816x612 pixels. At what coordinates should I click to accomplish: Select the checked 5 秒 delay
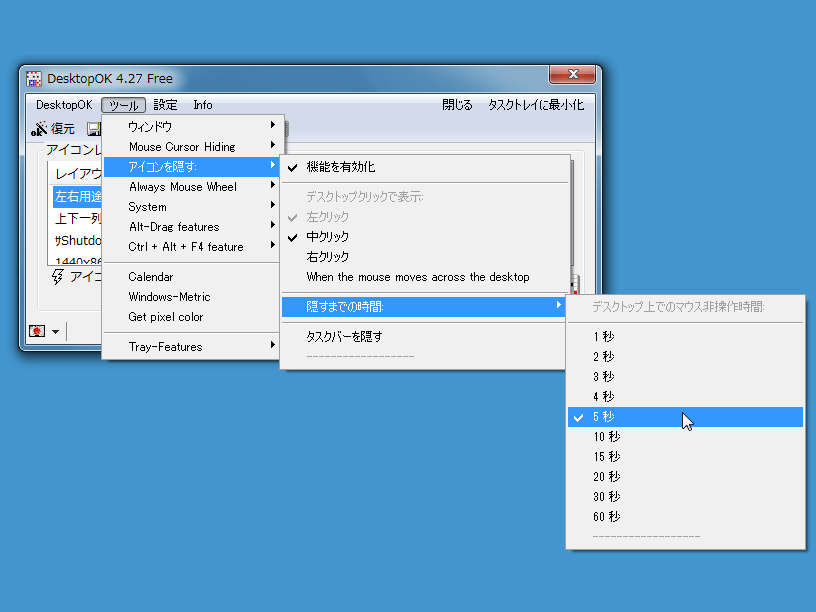coord(685,417)
